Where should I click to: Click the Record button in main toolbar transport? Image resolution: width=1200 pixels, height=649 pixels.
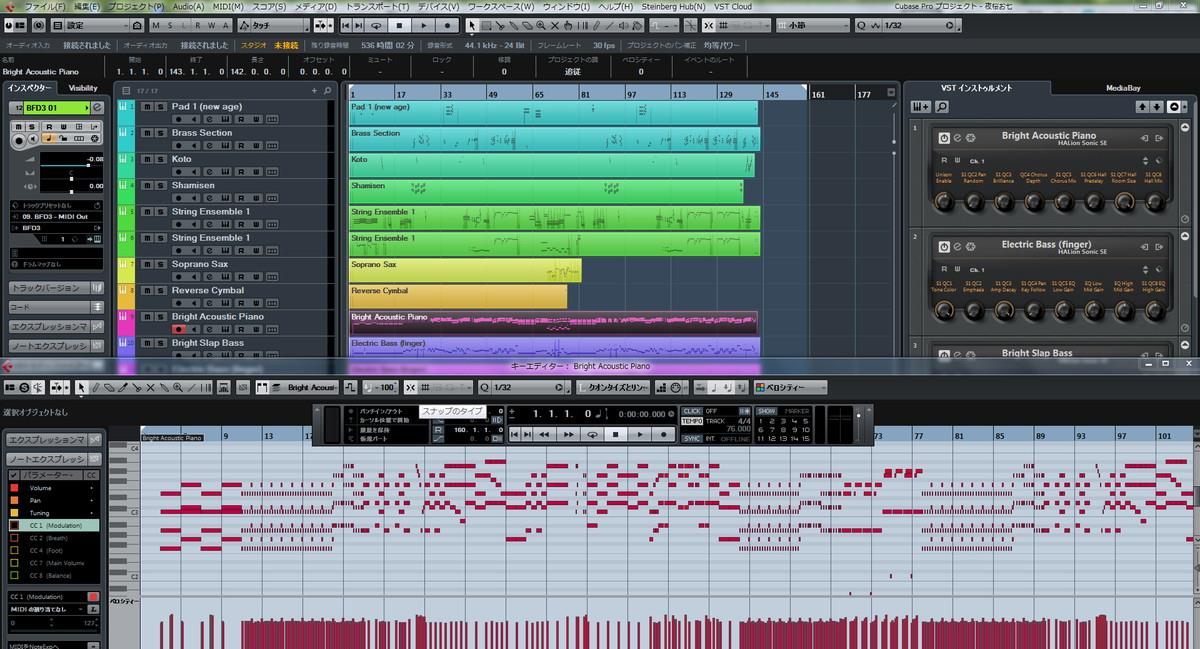447,24
